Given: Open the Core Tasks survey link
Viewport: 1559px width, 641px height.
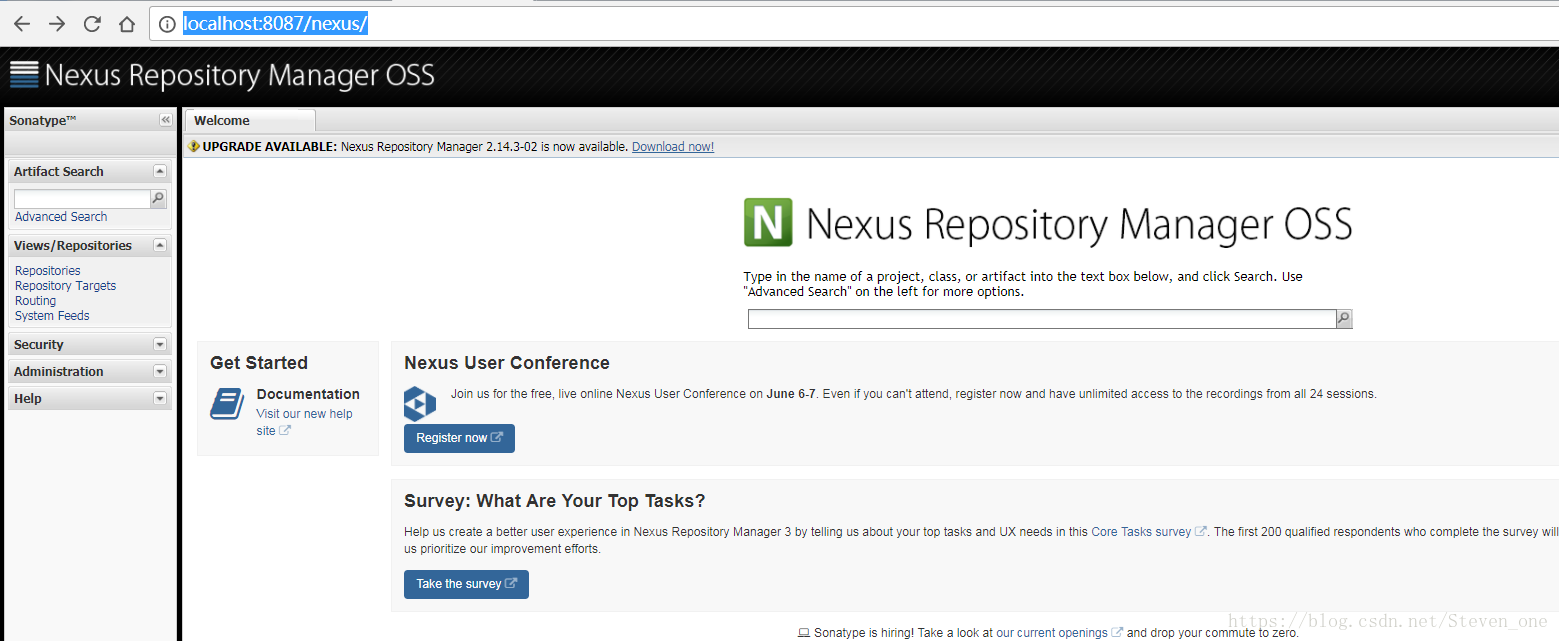Looking at the screenshot, I should click(x=1141, y=532).
